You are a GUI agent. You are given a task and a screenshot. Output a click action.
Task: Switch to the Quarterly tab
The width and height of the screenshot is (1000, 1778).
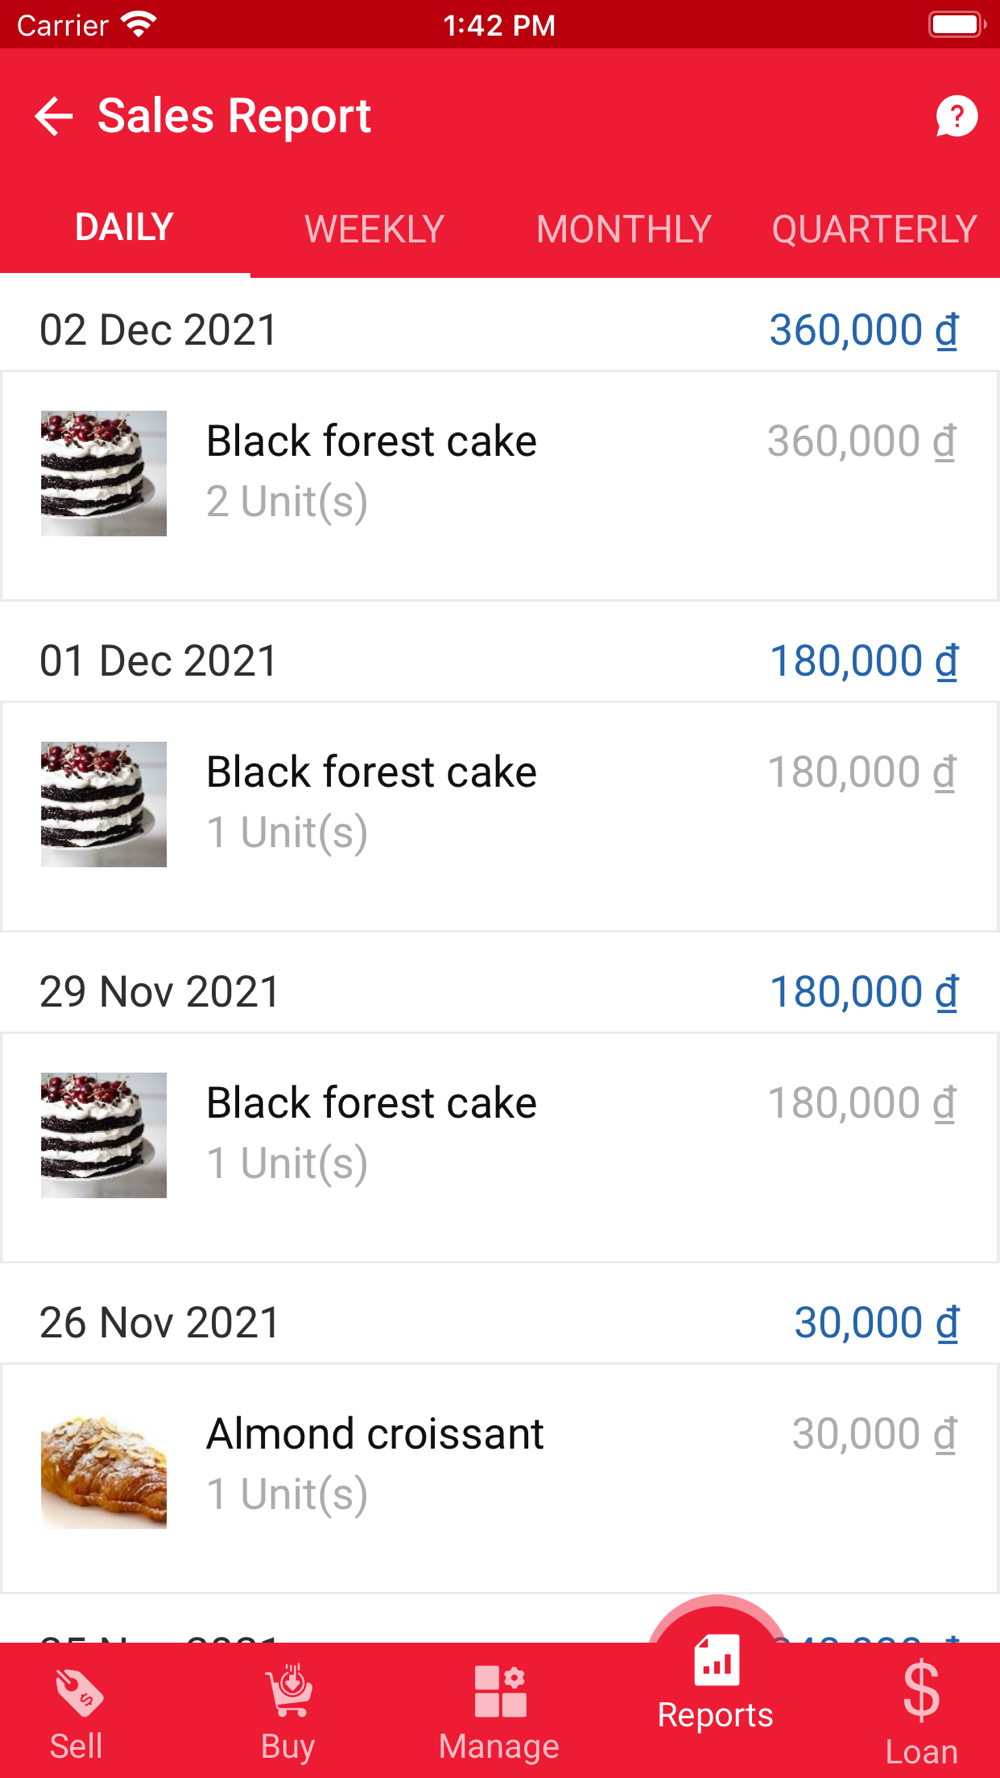click(x=874, y=229)
